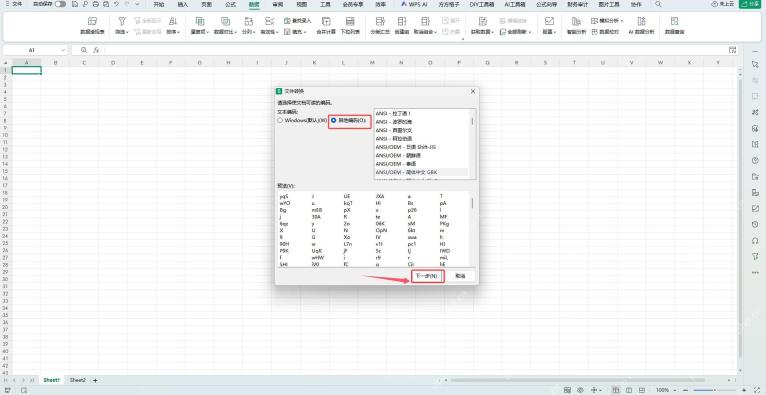Click the Get Data (获取数据) icon

point(483,21)
